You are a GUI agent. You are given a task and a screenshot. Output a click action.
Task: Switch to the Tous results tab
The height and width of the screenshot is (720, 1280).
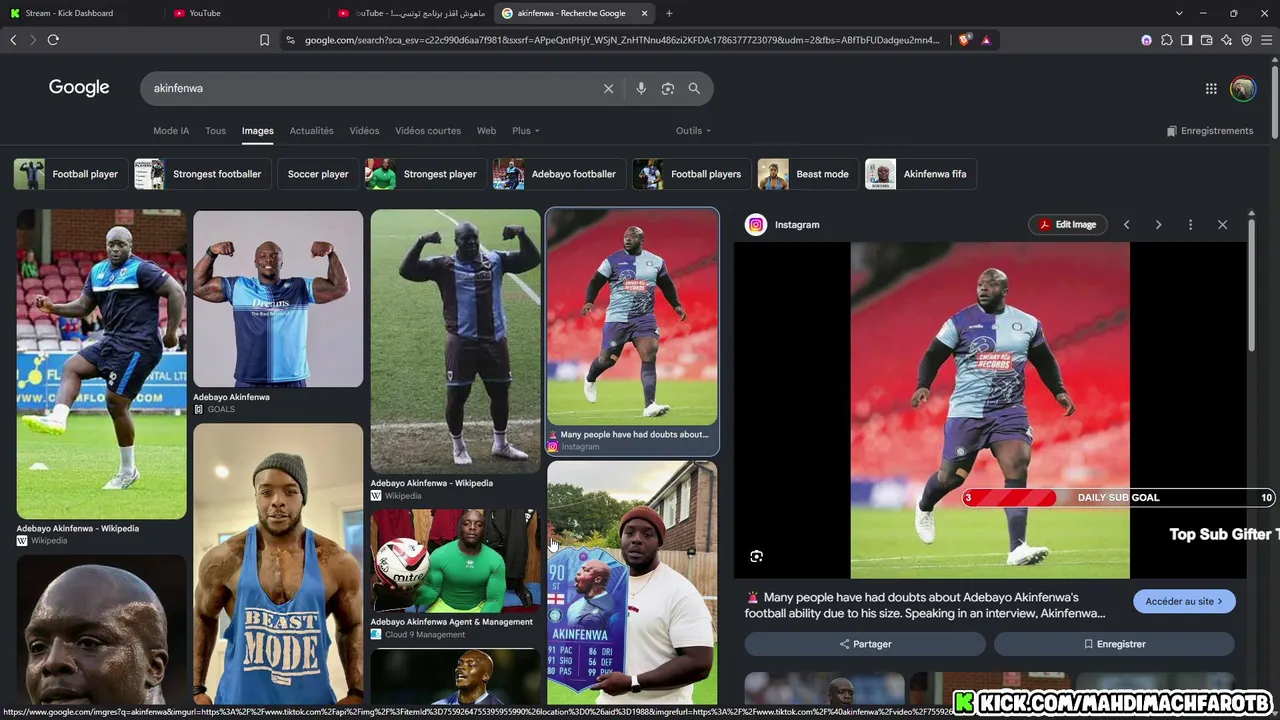click(215, 131)
